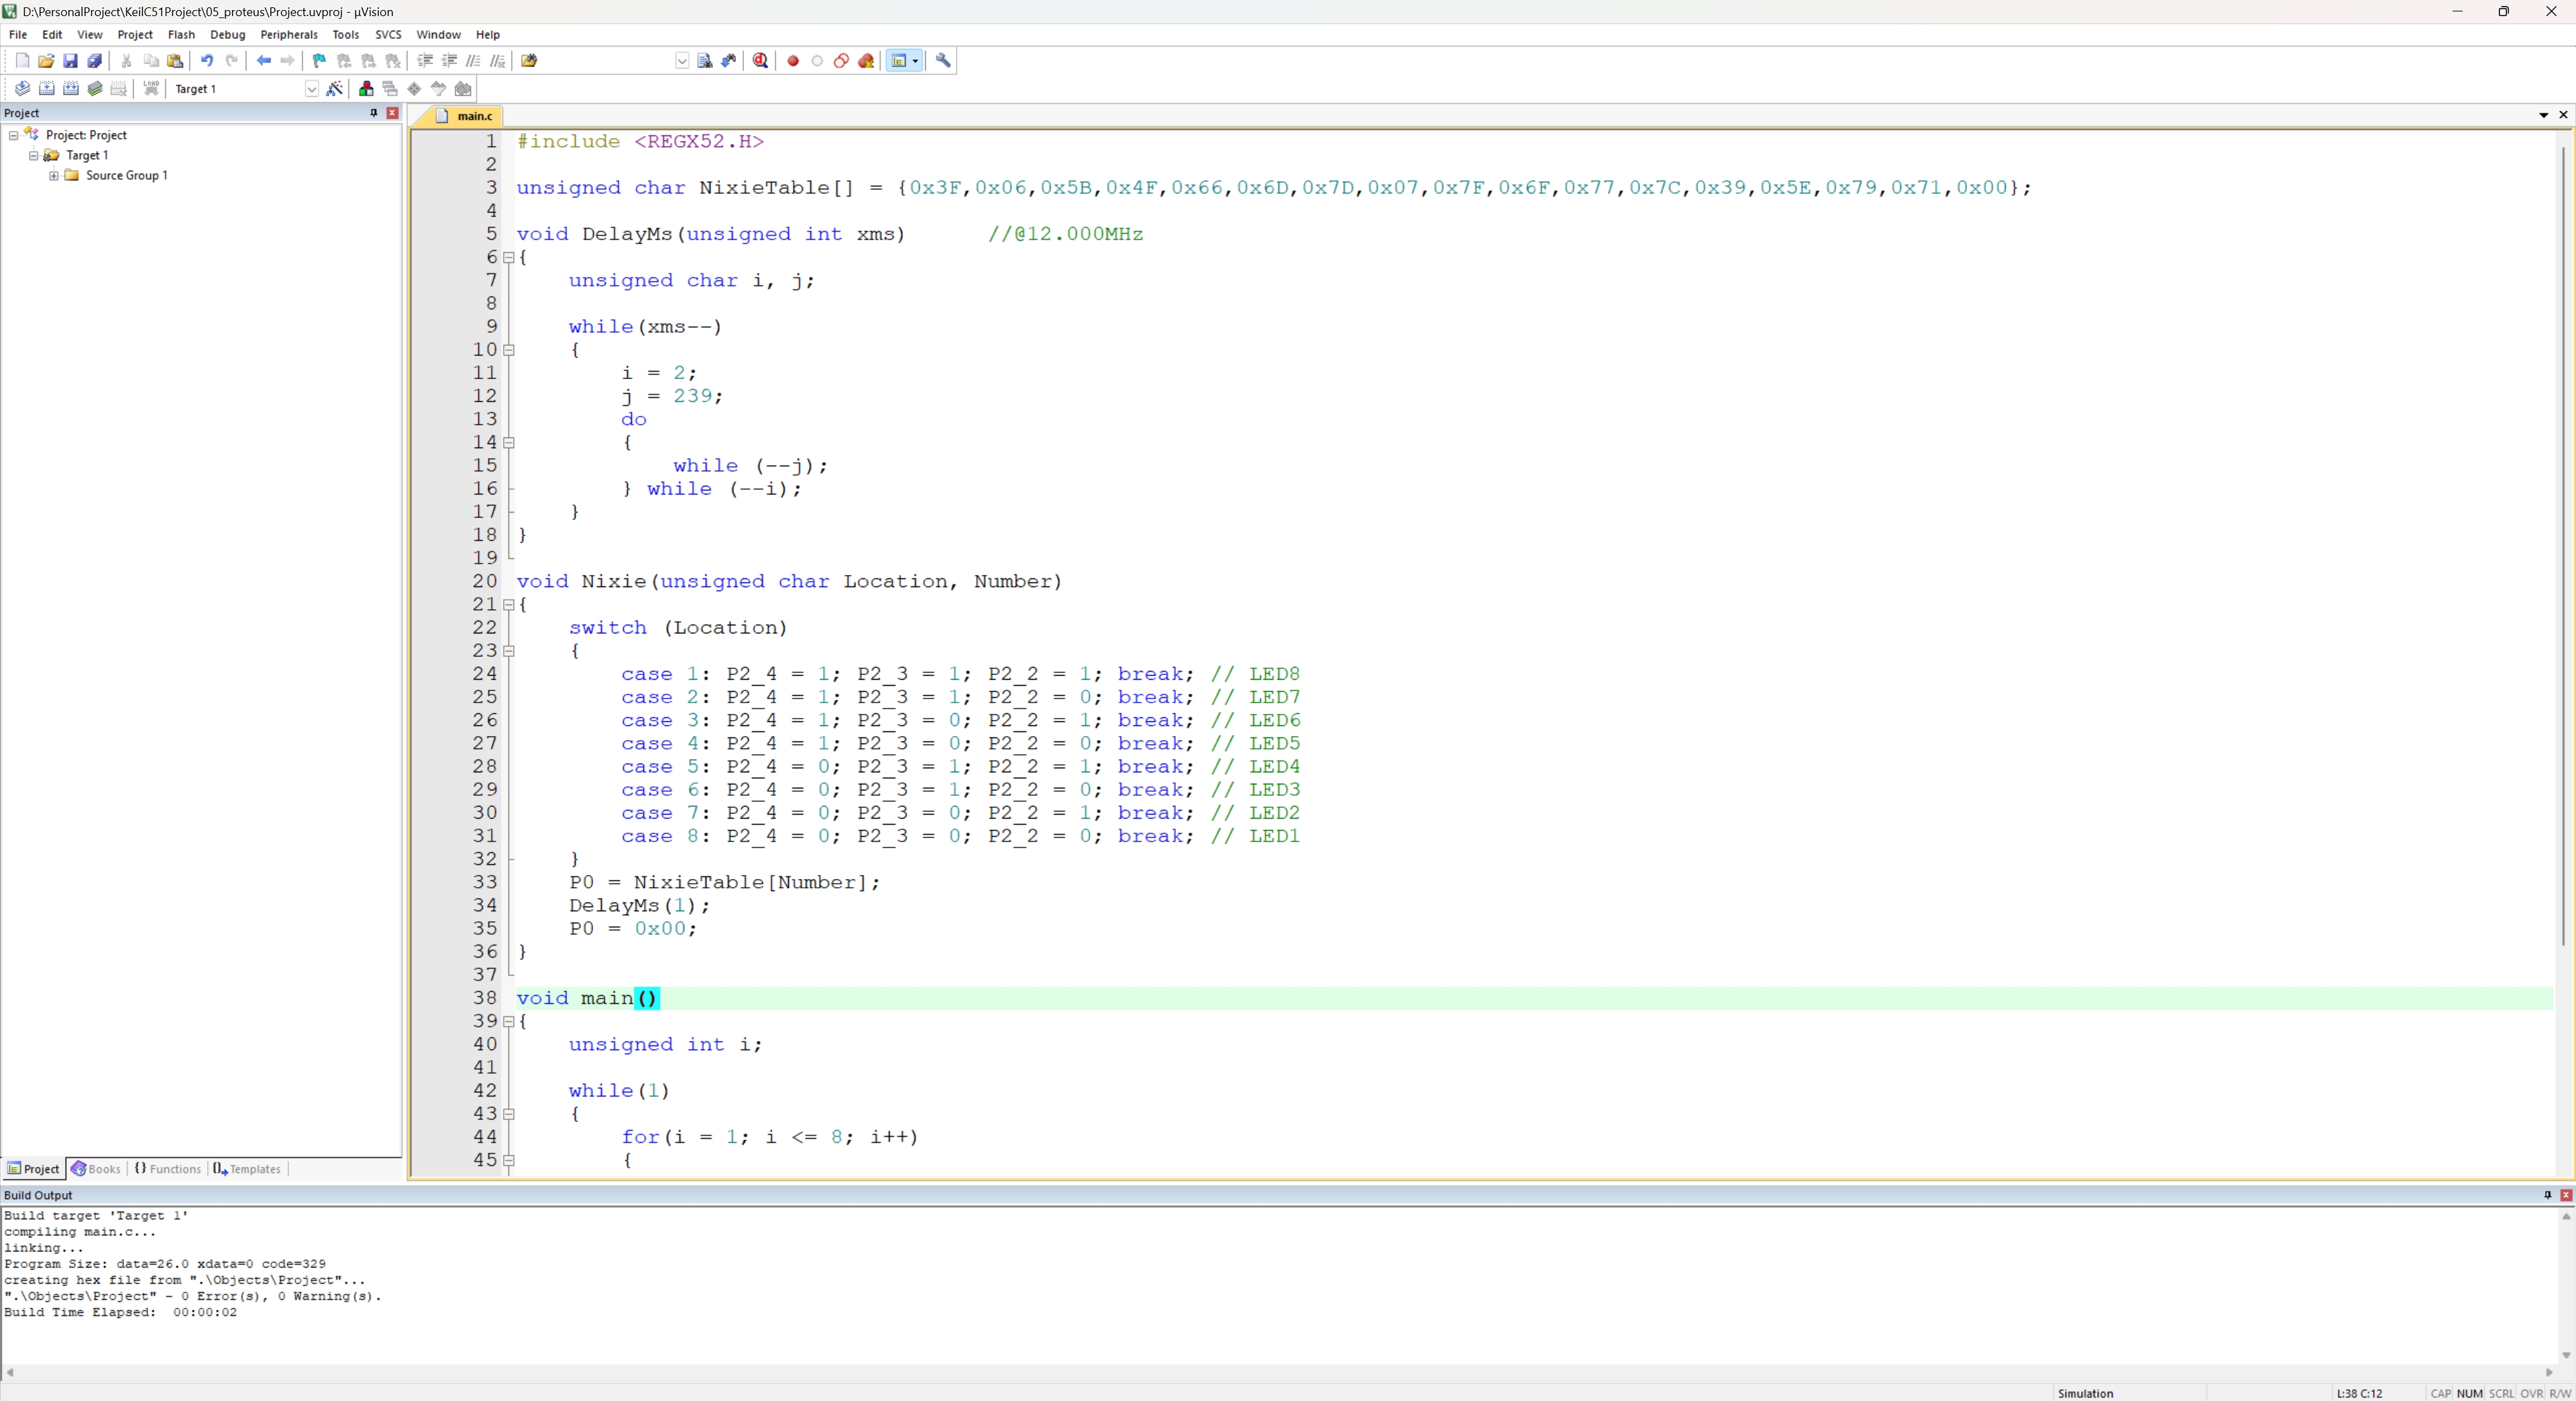
Task: Click 'Simulation' in the status bar
Action: coord(2085,1393)
